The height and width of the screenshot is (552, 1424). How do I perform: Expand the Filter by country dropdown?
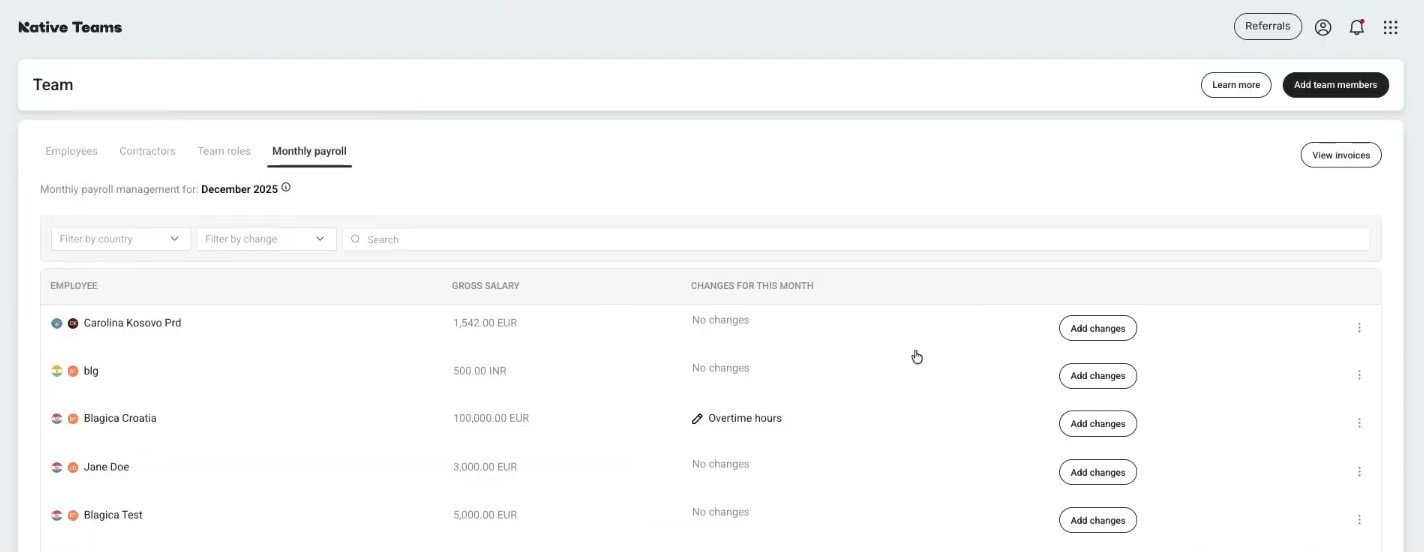pyautogui.click(x=120, y=239)
